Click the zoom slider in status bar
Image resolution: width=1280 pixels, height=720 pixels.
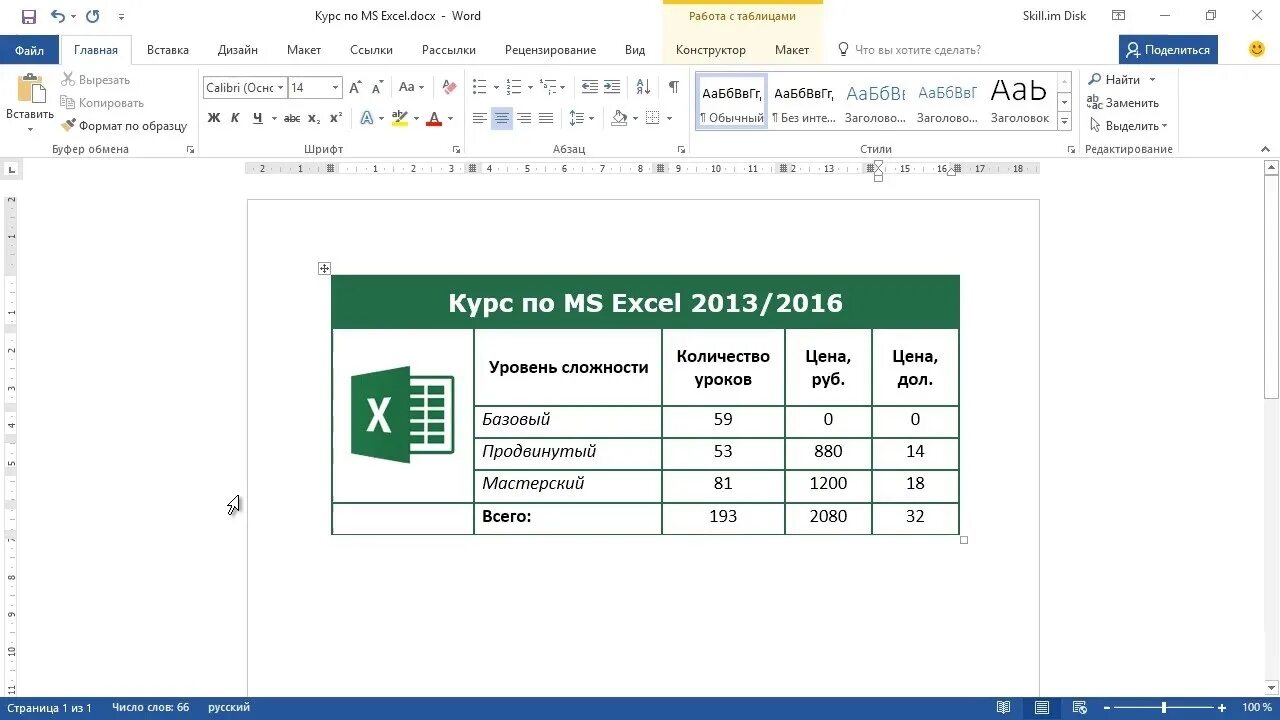point(1164,708)
